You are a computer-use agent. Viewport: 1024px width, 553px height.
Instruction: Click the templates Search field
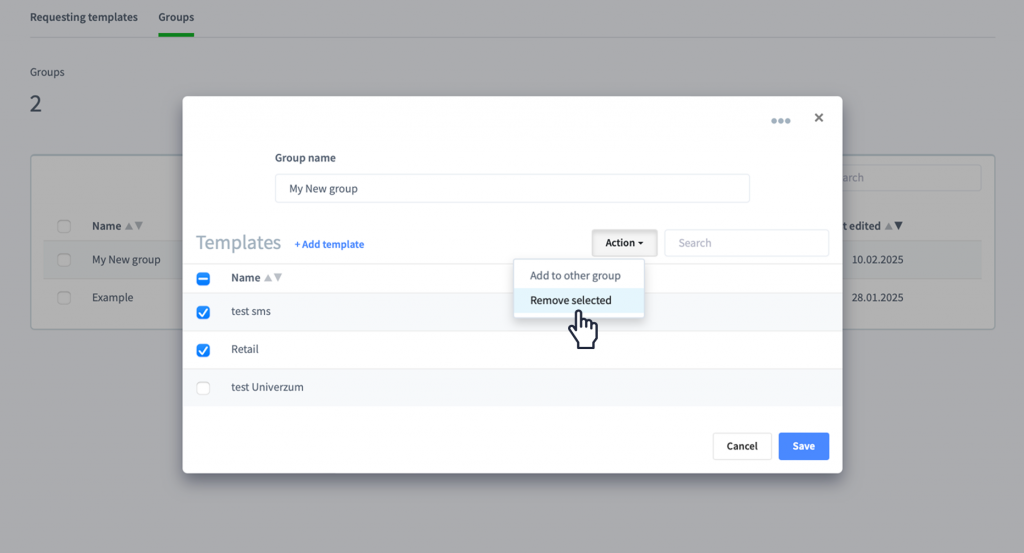(x=746, y=243)
